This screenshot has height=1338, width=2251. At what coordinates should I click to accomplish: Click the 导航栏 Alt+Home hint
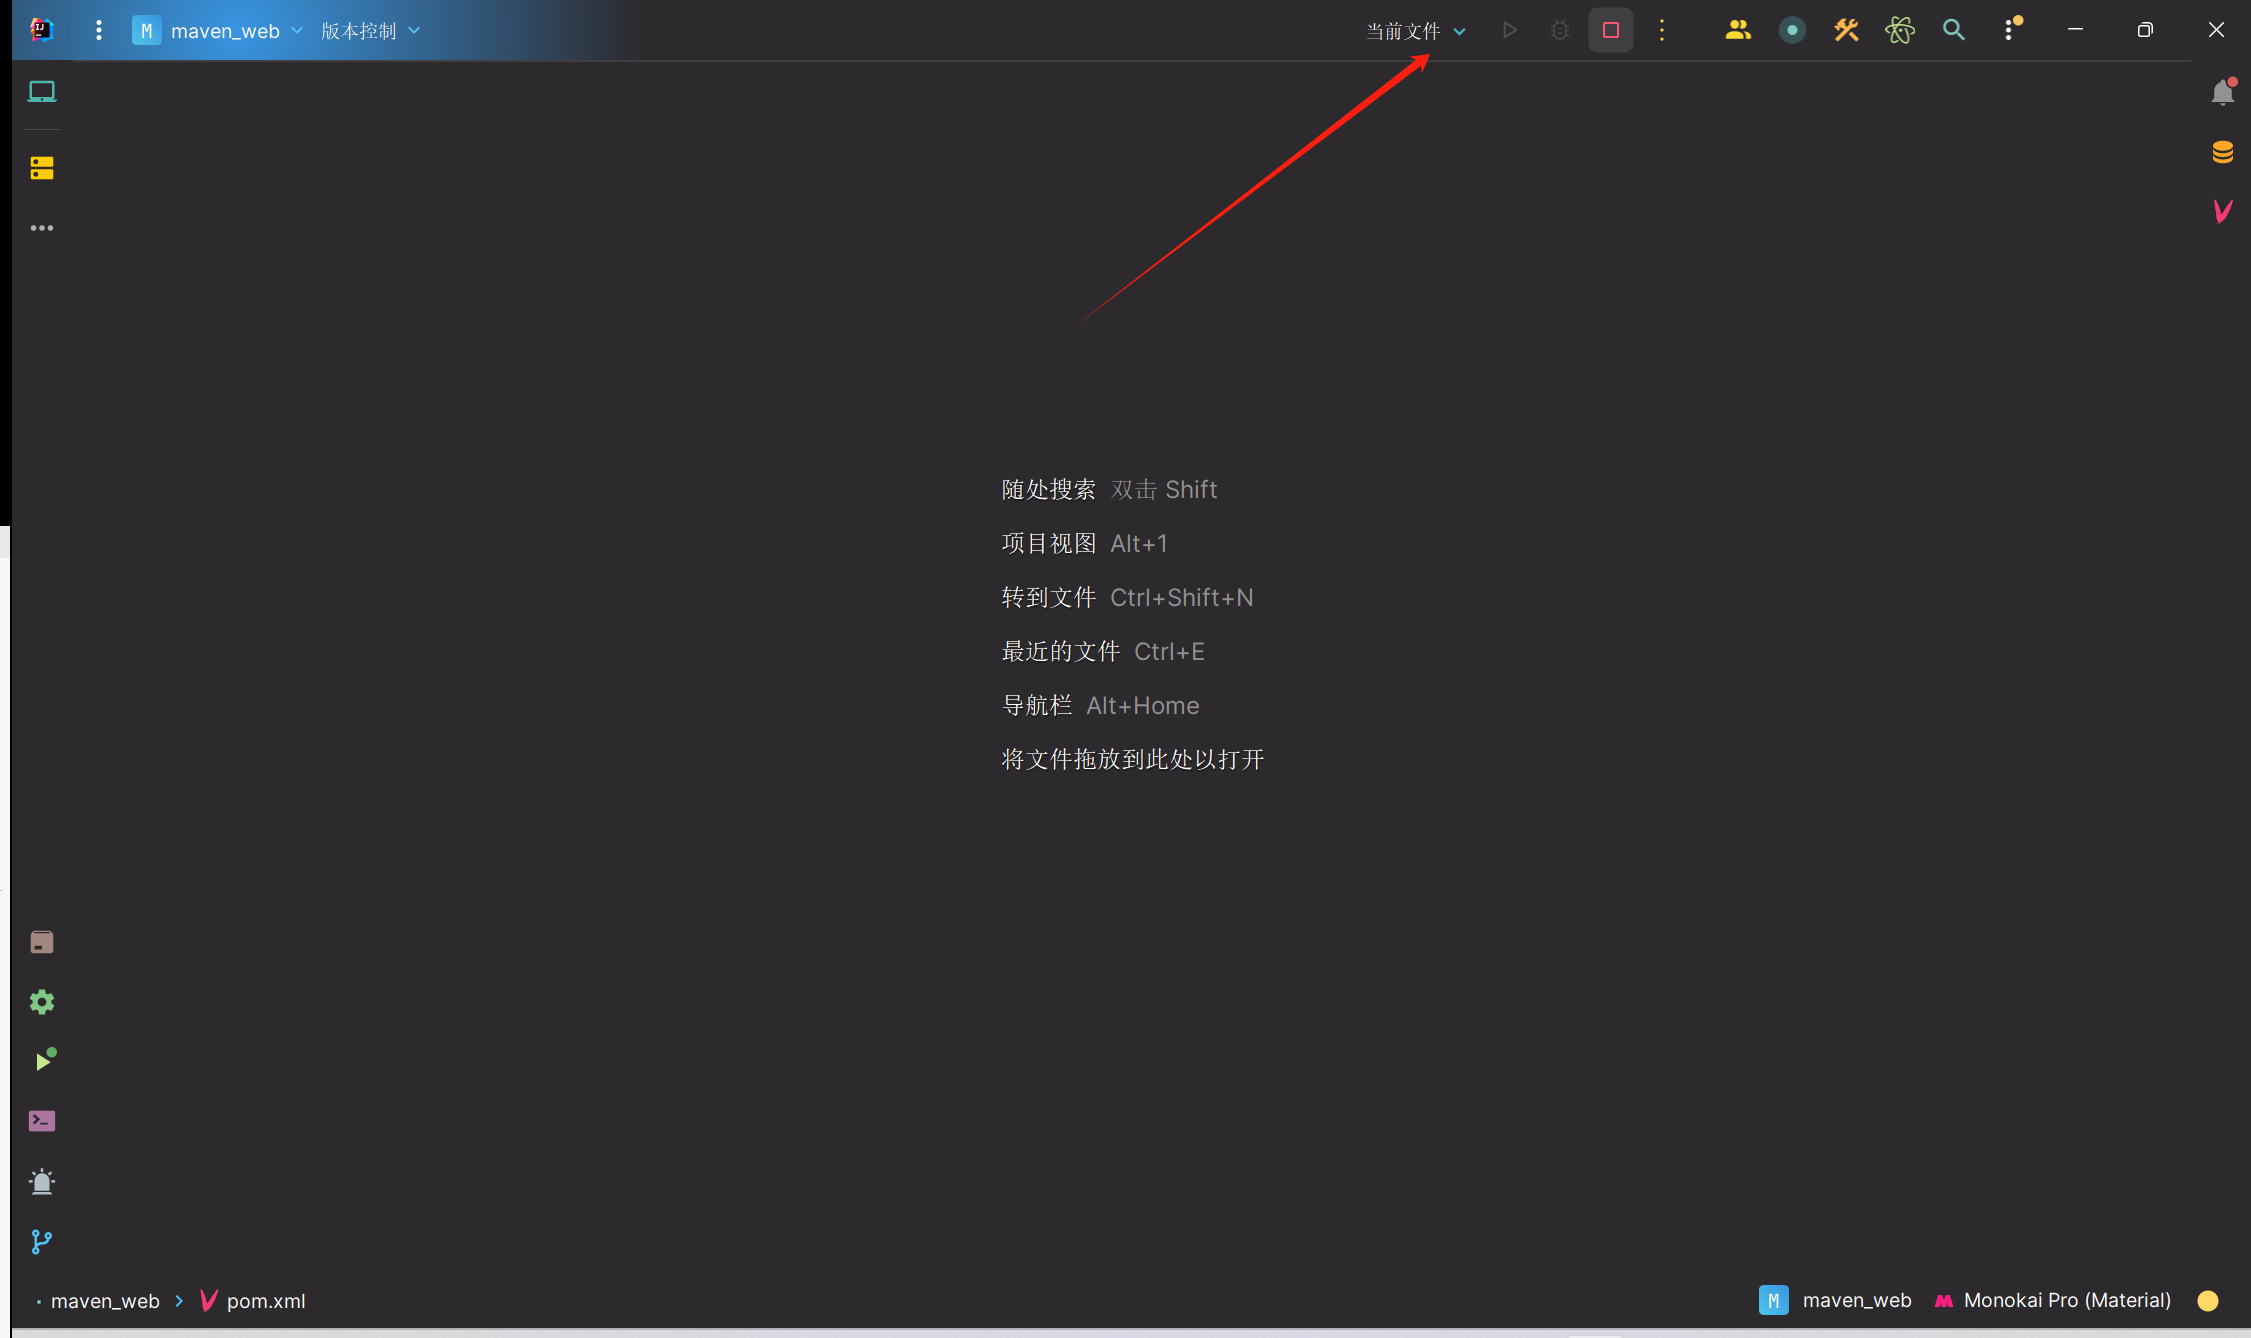click(x=1100, y=705)
